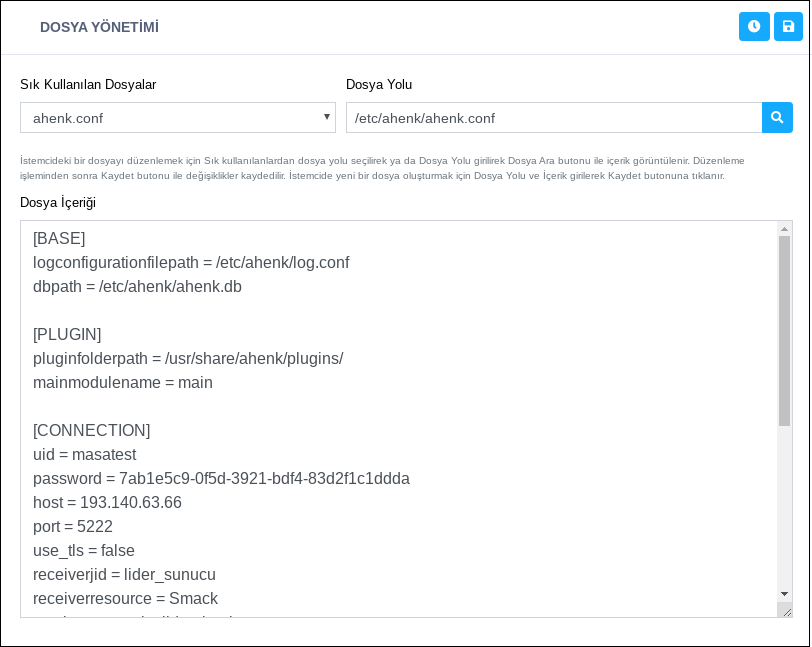Image resolution: width=812 pixels, height=647 pixels.
Task: Click the password line in file content
Action: point(221,479)
